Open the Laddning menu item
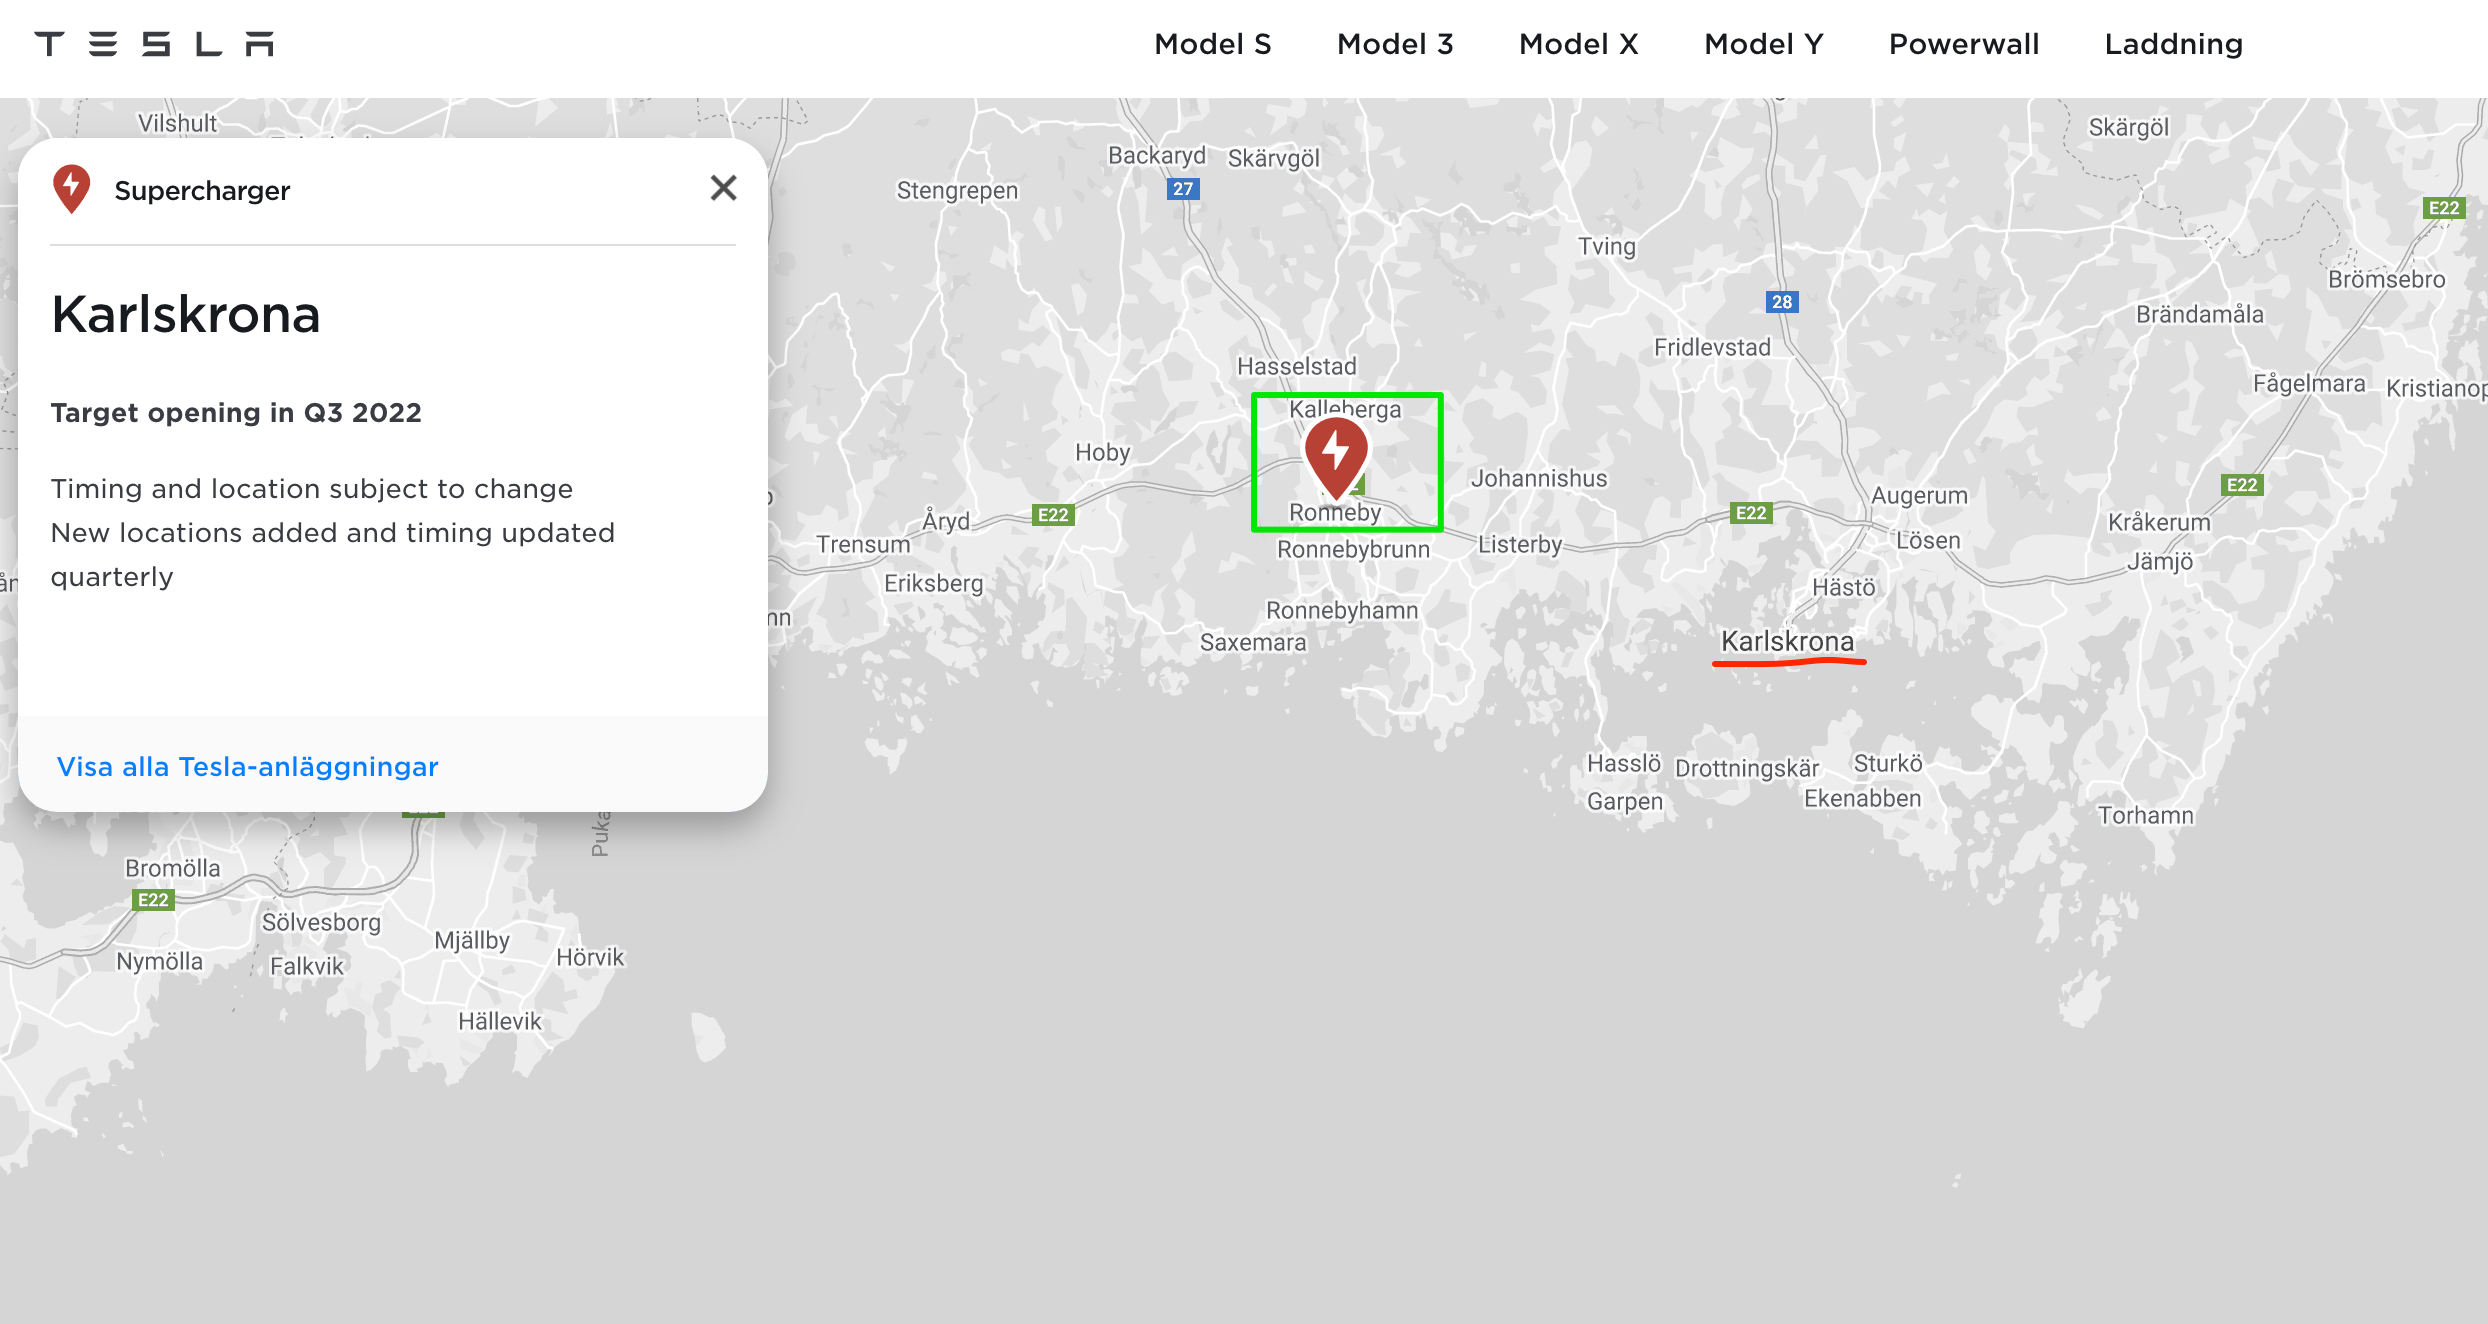This screenshot has width=2488, height=1324. coord(2173,44)
